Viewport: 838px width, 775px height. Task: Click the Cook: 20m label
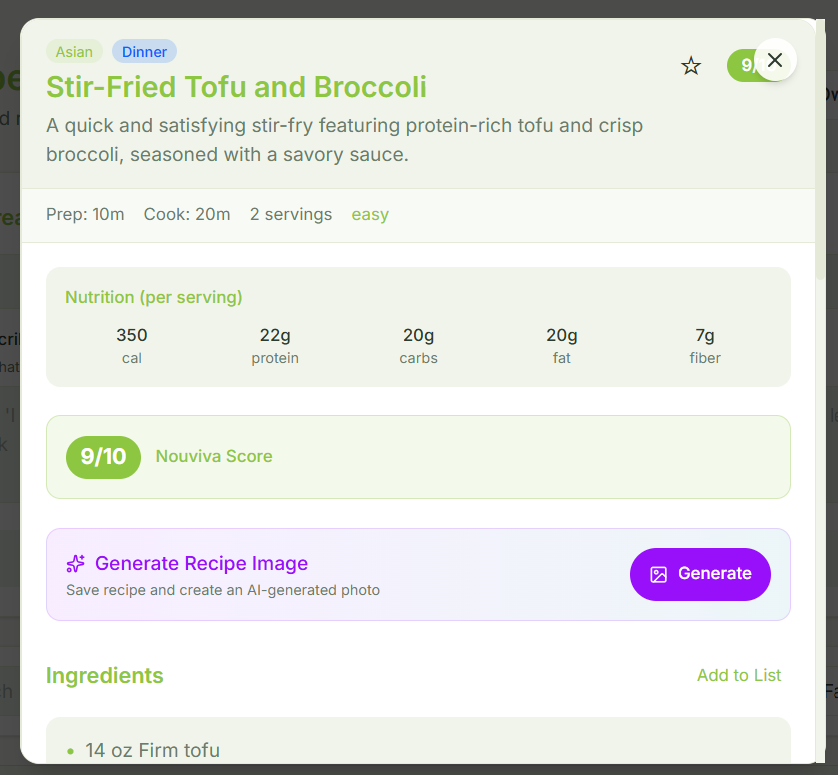pyautogui.click(x=187, y=214)
